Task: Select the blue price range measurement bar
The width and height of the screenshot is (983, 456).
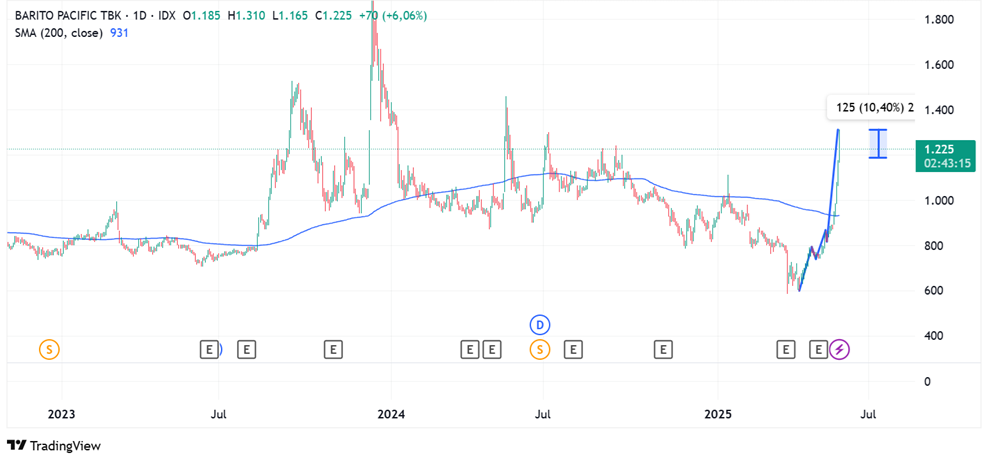Action: pyautogui.click(x=878, y=143)
